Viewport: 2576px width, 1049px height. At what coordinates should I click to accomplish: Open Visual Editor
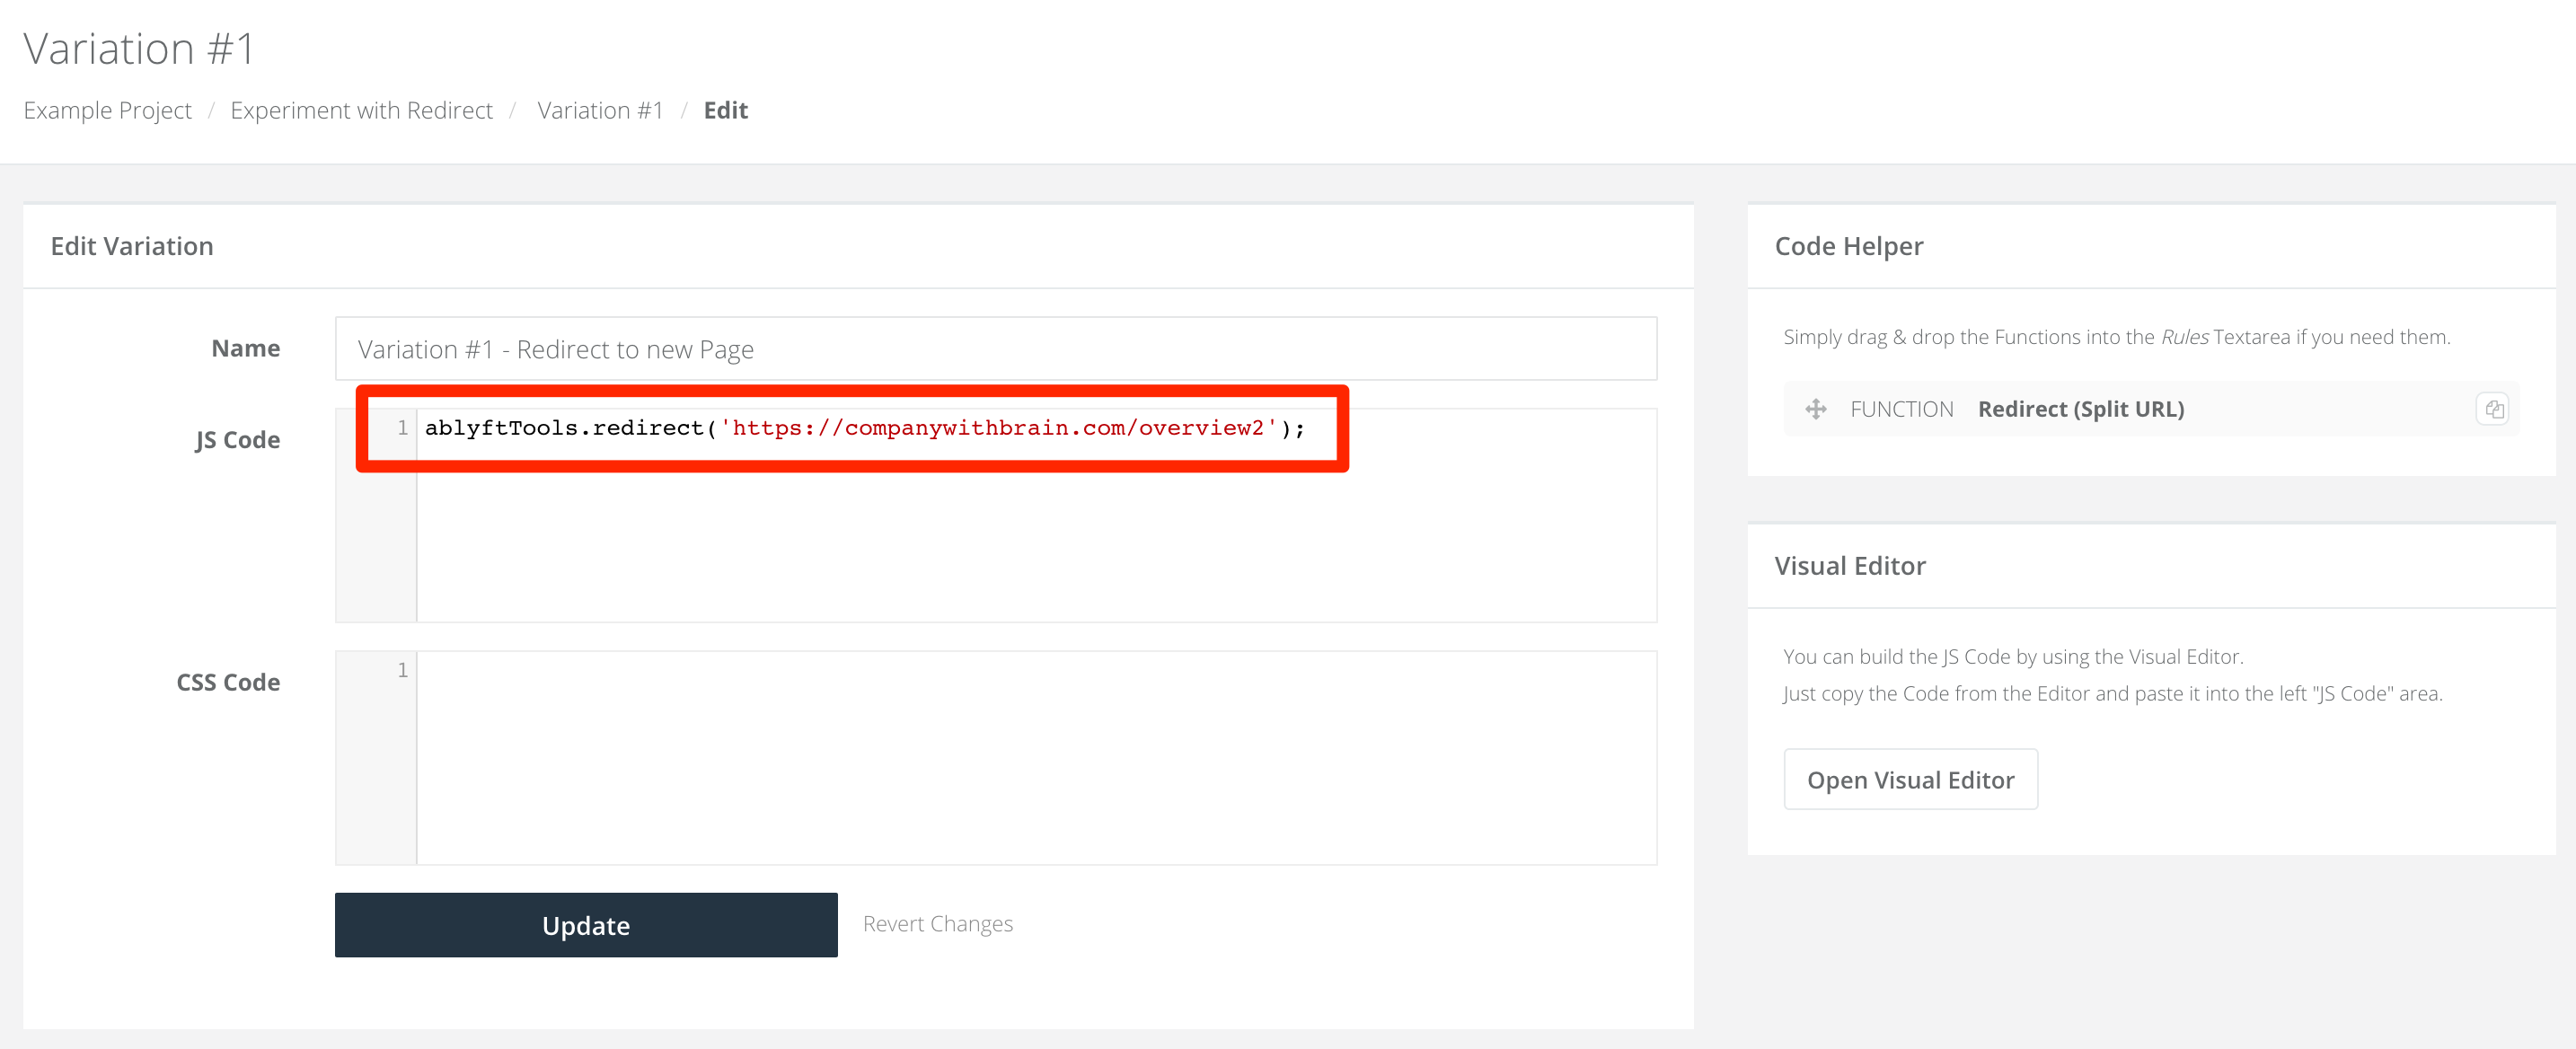point(1910,780)
